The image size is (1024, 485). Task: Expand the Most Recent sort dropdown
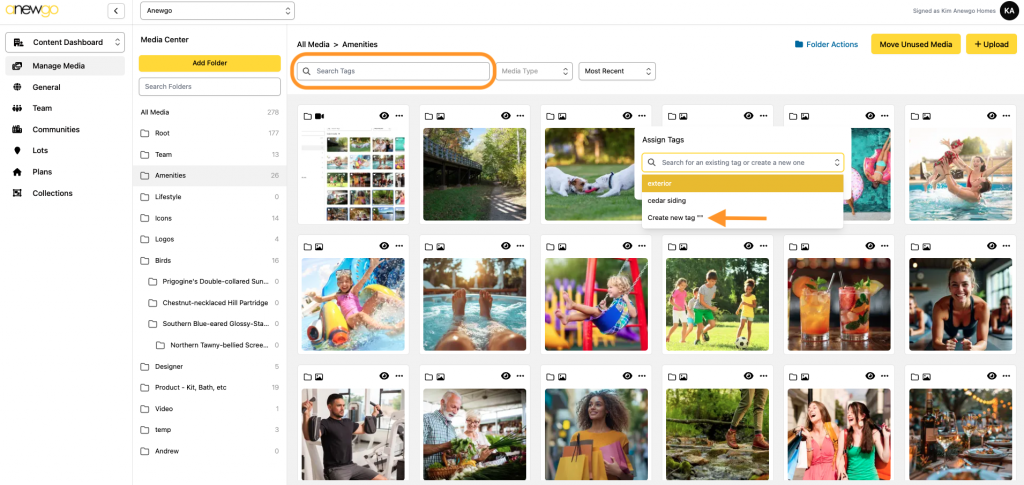coord(618,71)
